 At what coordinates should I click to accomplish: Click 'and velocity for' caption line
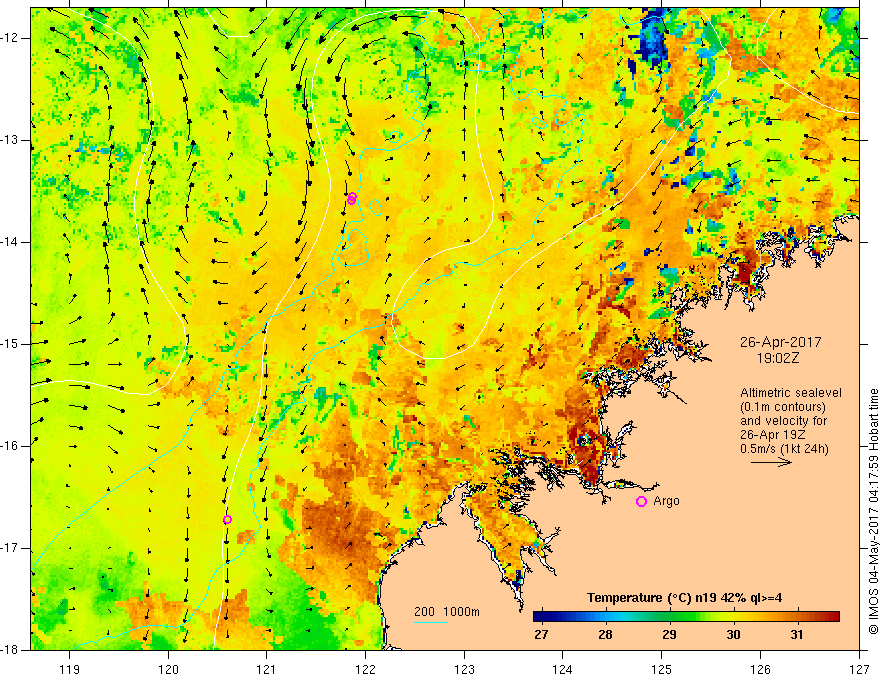783,421
